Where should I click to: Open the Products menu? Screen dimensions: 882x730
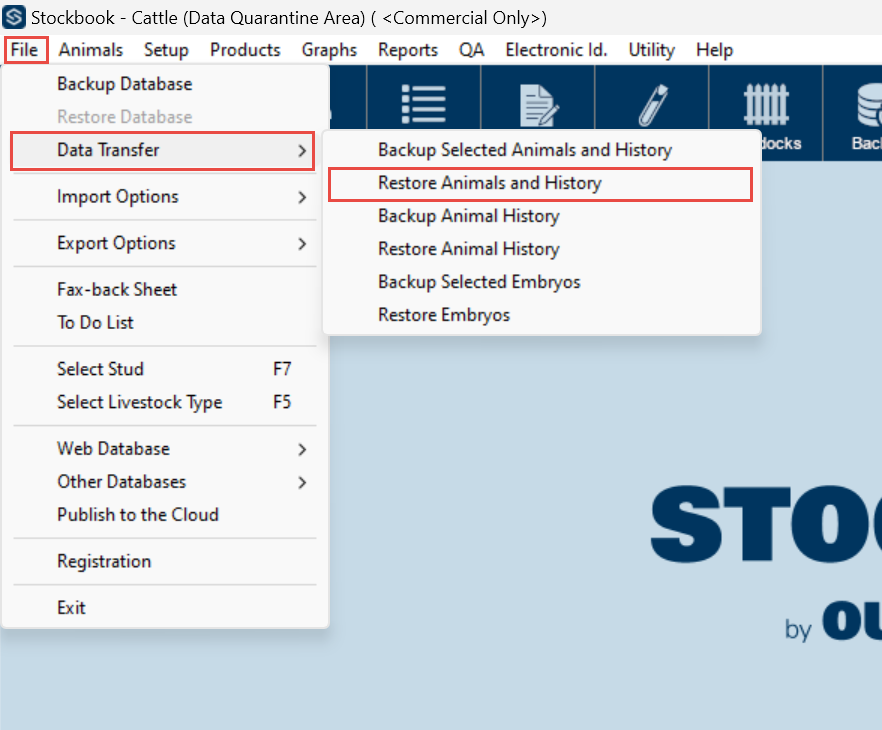point(245,50)
